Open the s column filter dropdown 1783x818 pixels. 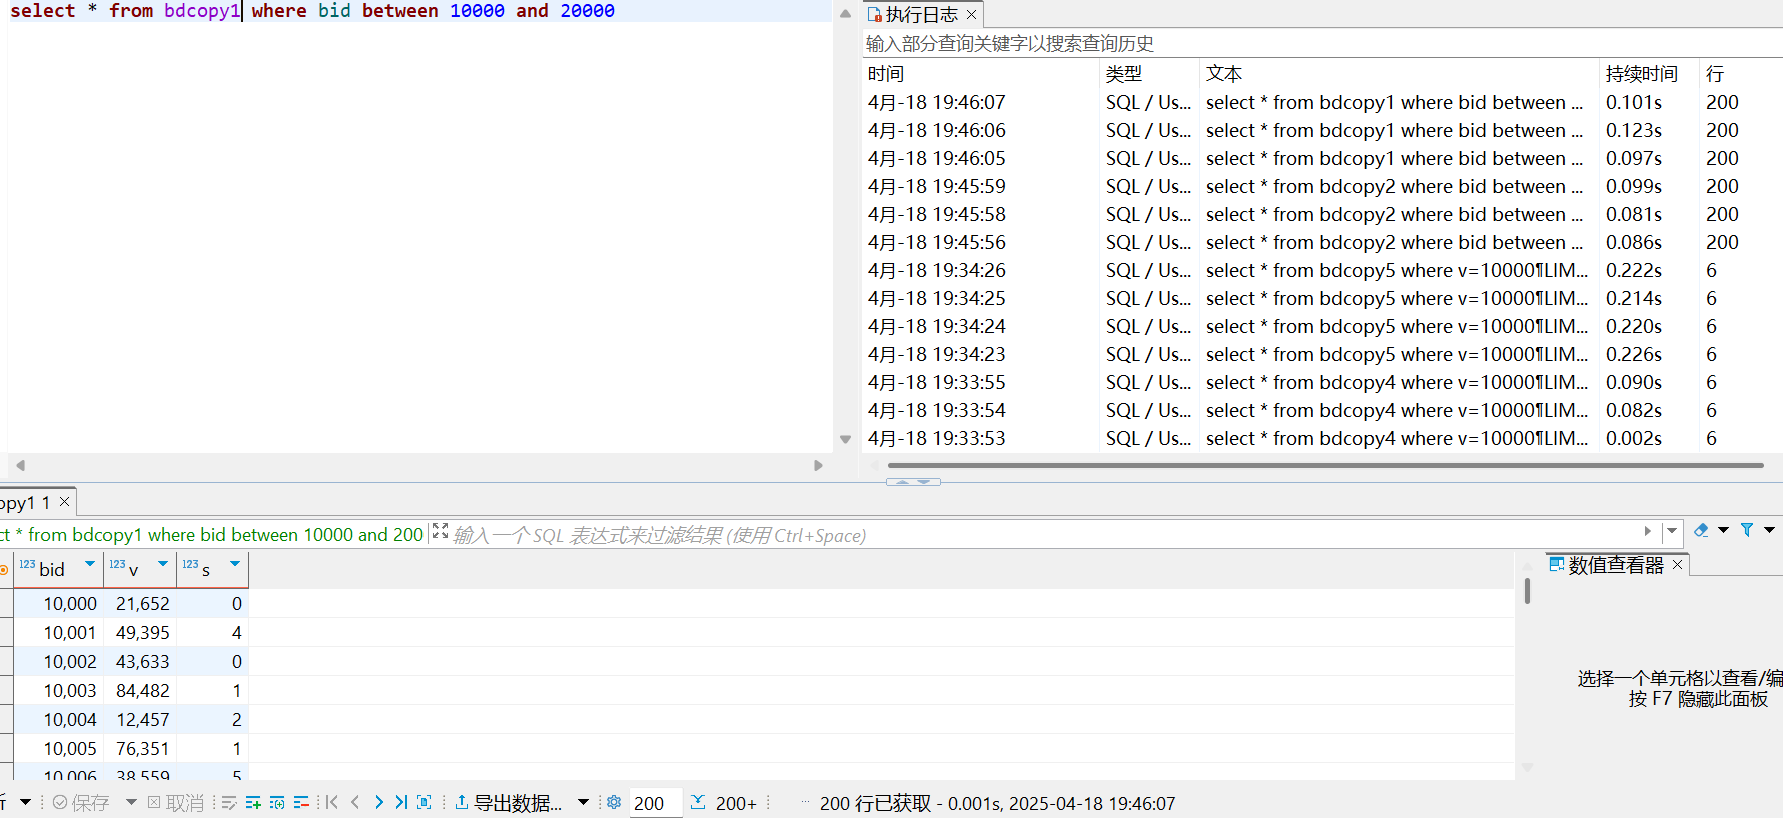point(235,564)
